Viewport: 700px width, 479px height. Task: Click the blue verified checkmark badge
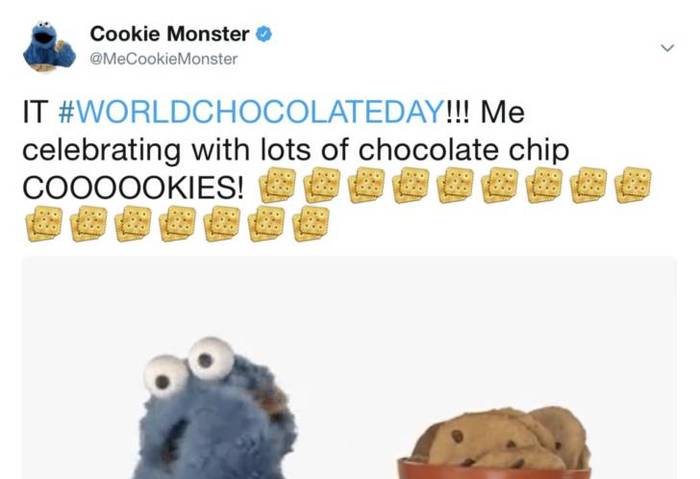point(264,34)
